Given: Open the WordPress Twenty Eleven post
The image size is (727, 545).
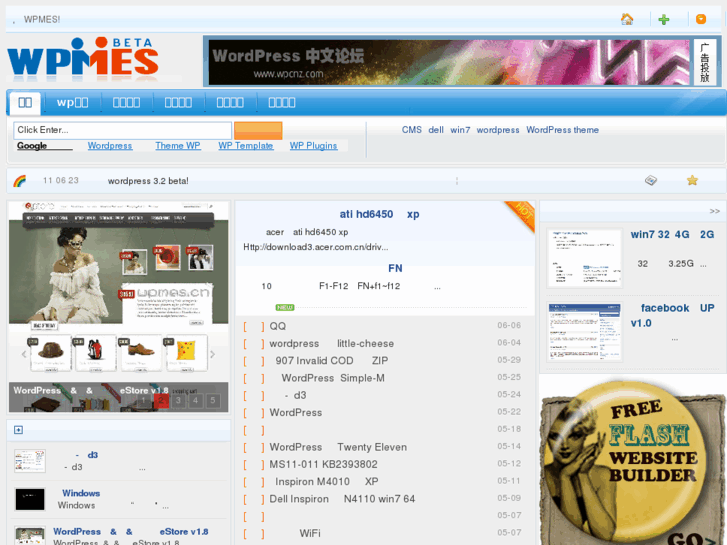Looking at the screenshot, I should pyautogui.click(x=338, y=447).
